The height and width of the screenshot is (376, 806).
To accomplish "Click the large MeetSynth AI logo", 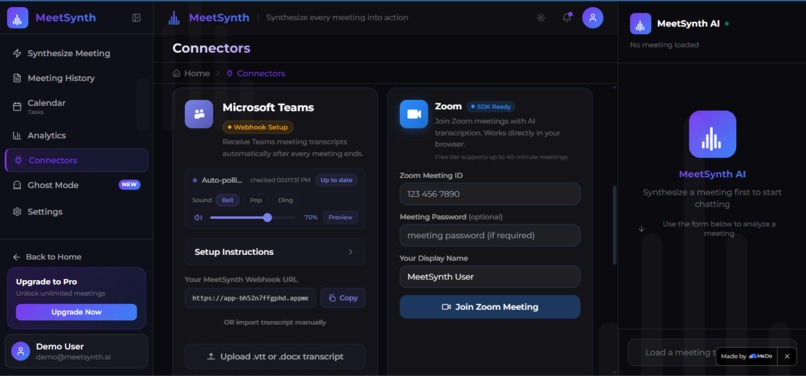I will [712, 134].
